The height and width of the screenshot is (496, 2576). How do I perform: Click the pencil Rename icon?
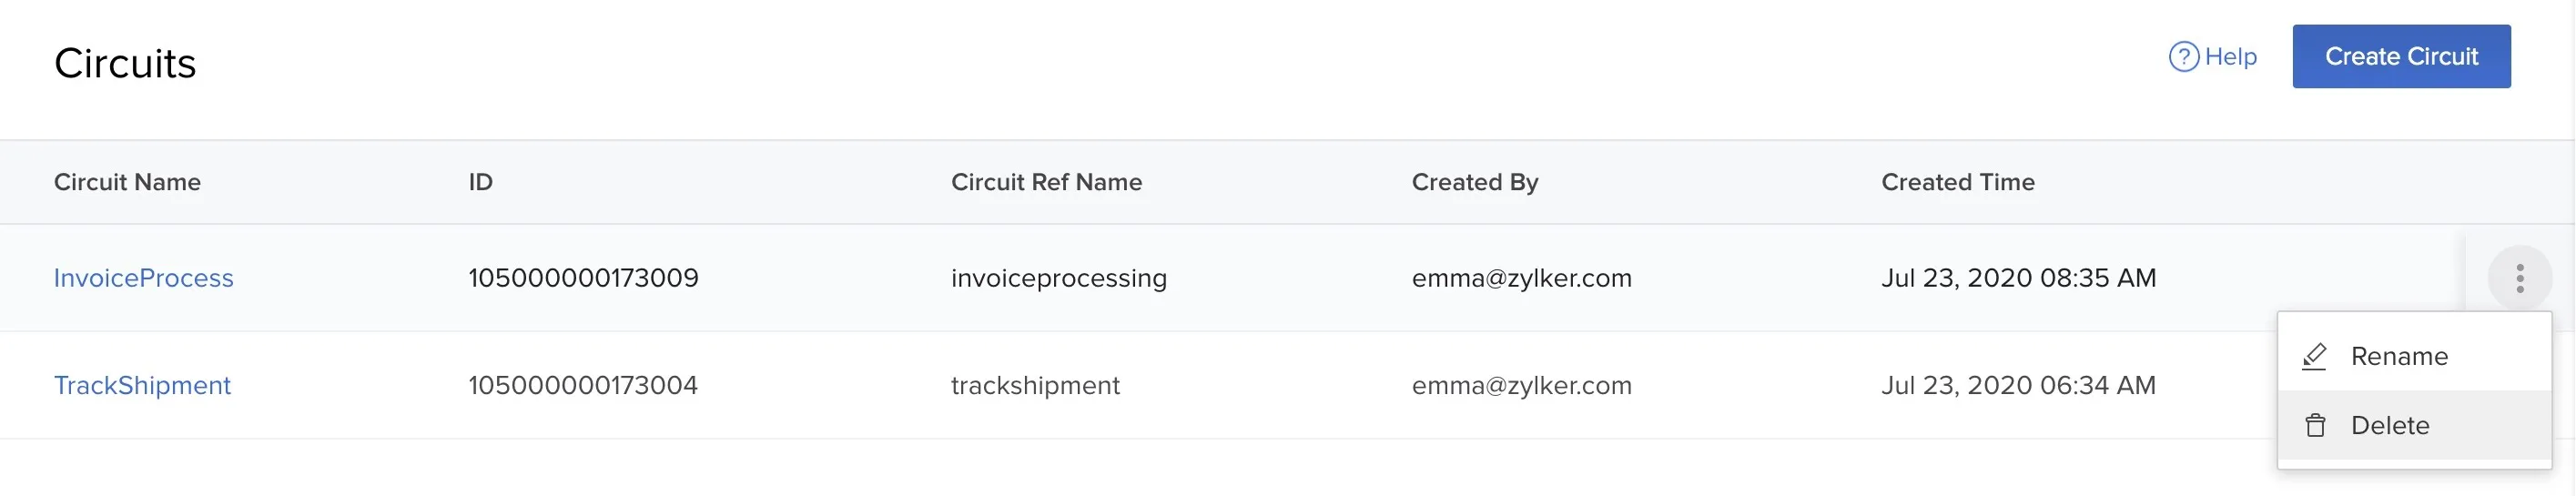pos(2314,357)
